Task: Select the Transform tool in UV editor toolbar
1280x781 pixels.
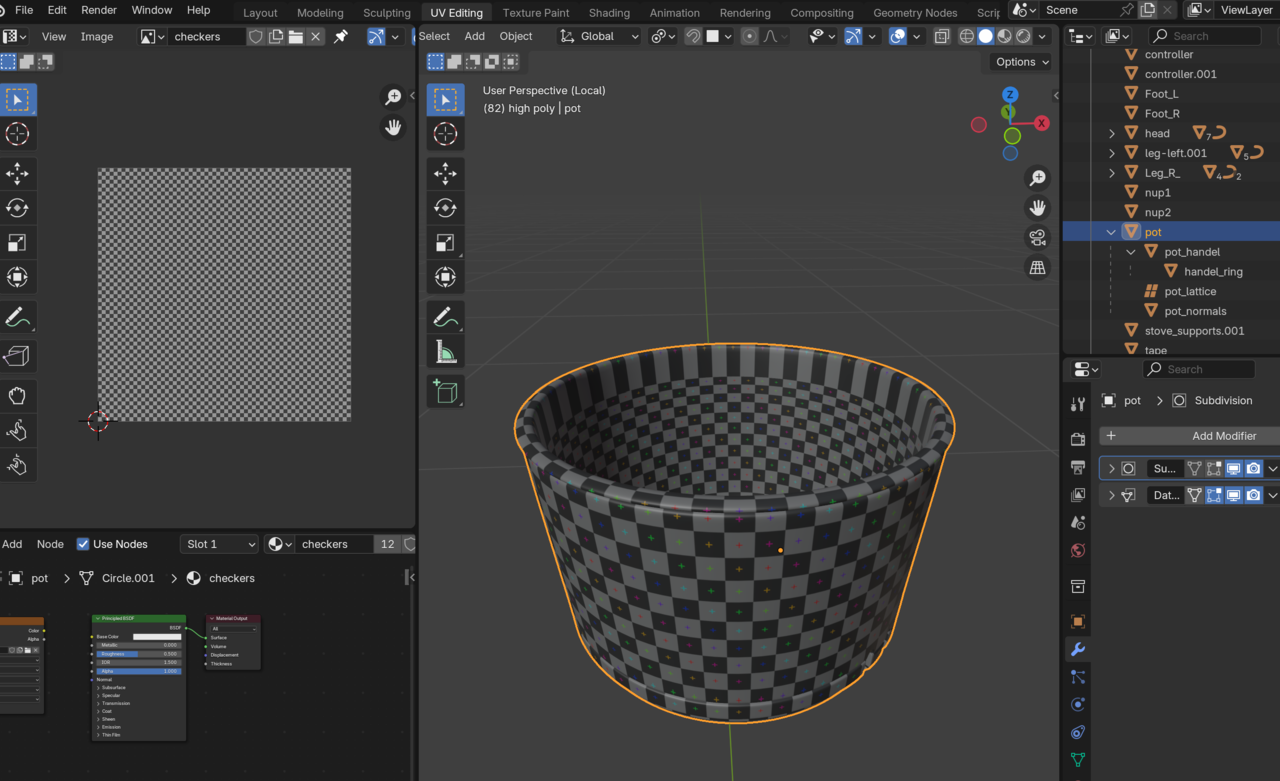Action: [x=17, y=277]
